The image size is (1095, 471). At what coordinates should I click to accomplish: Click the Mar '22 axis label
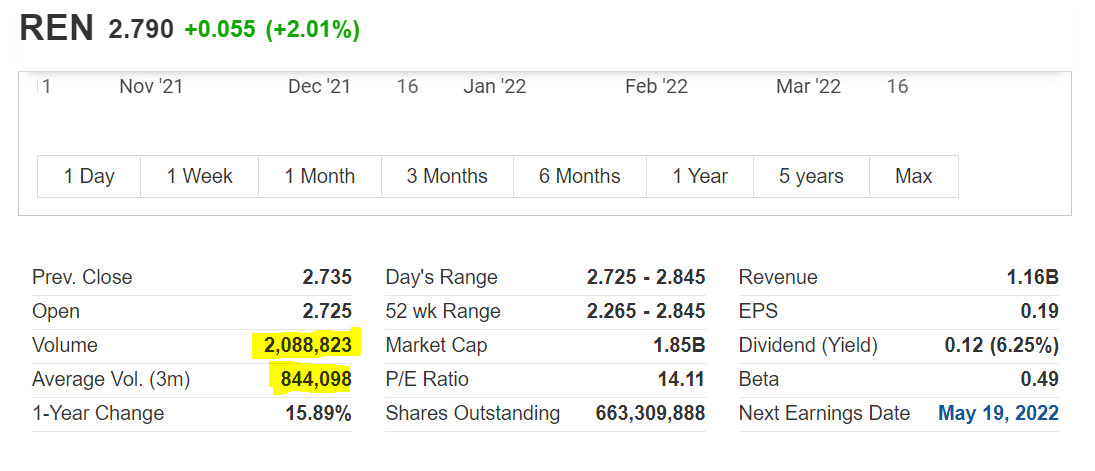808,87
